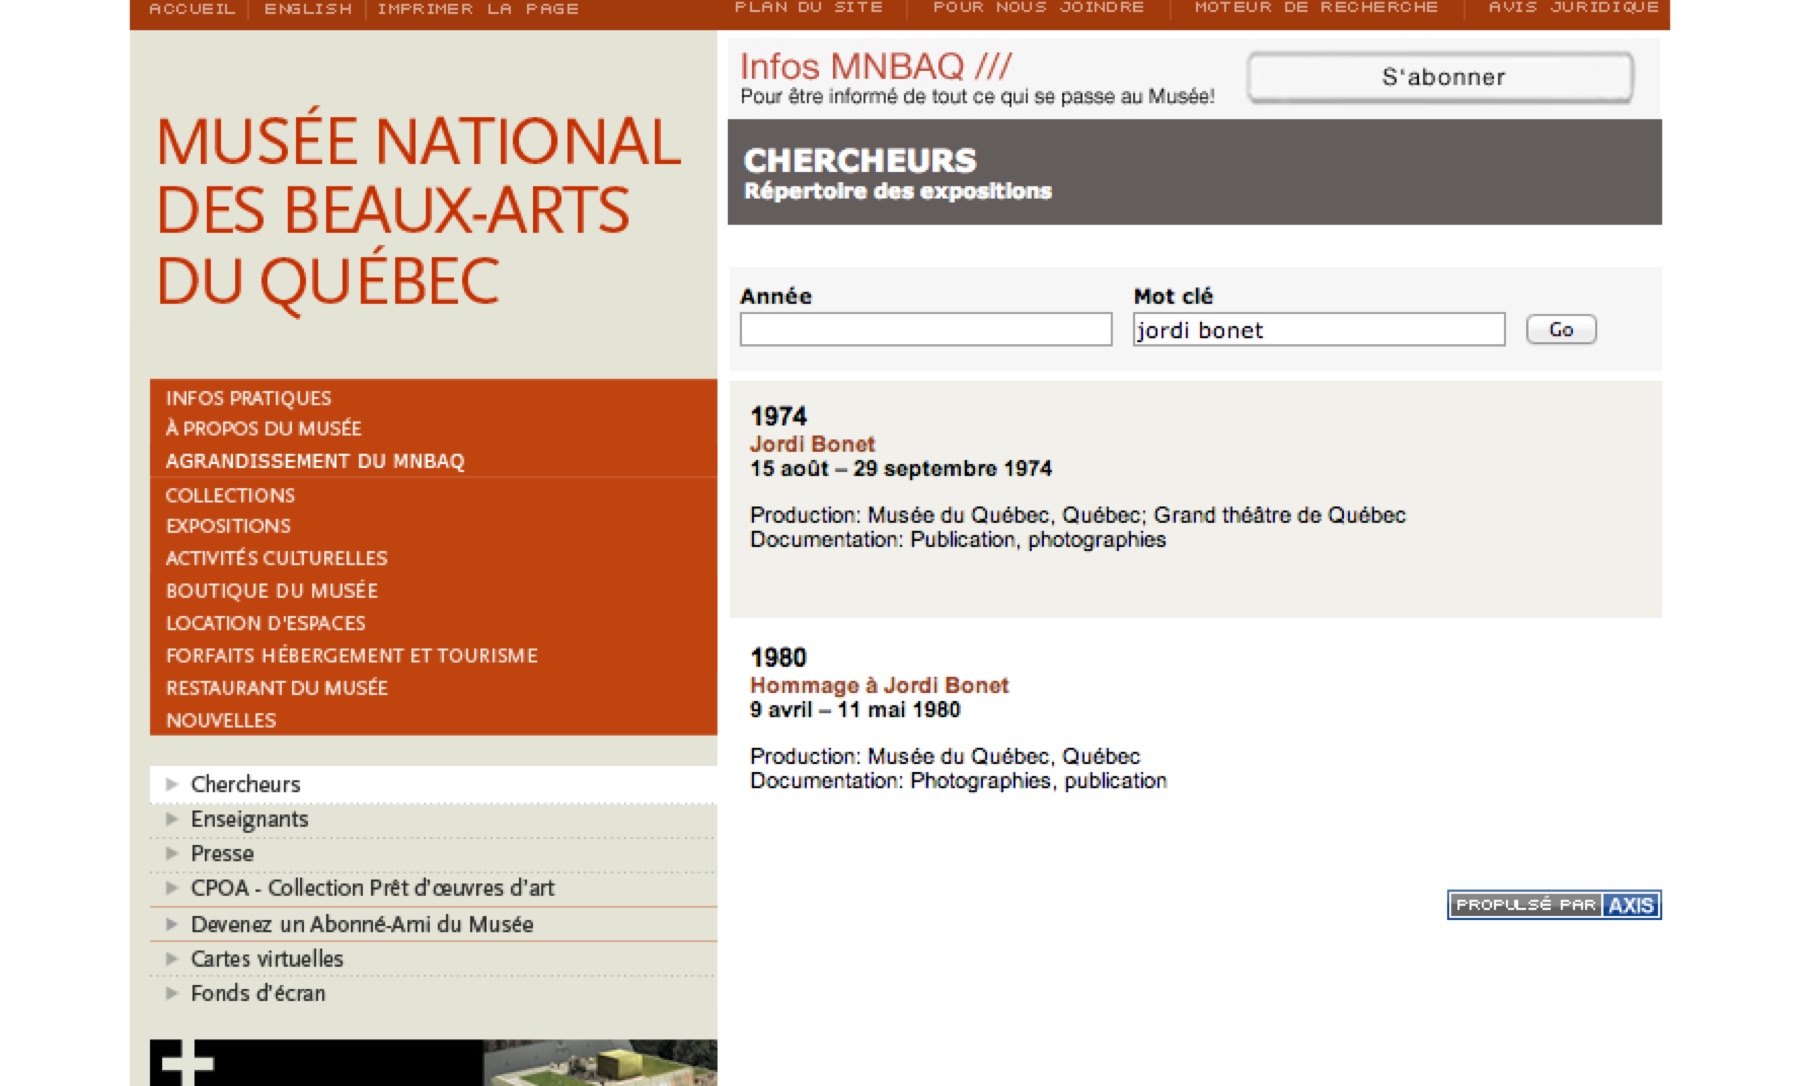Screen dimensions: 1800x1086
Task: Click the arrow icon beside Presse
Action: (x=172, y=853)
